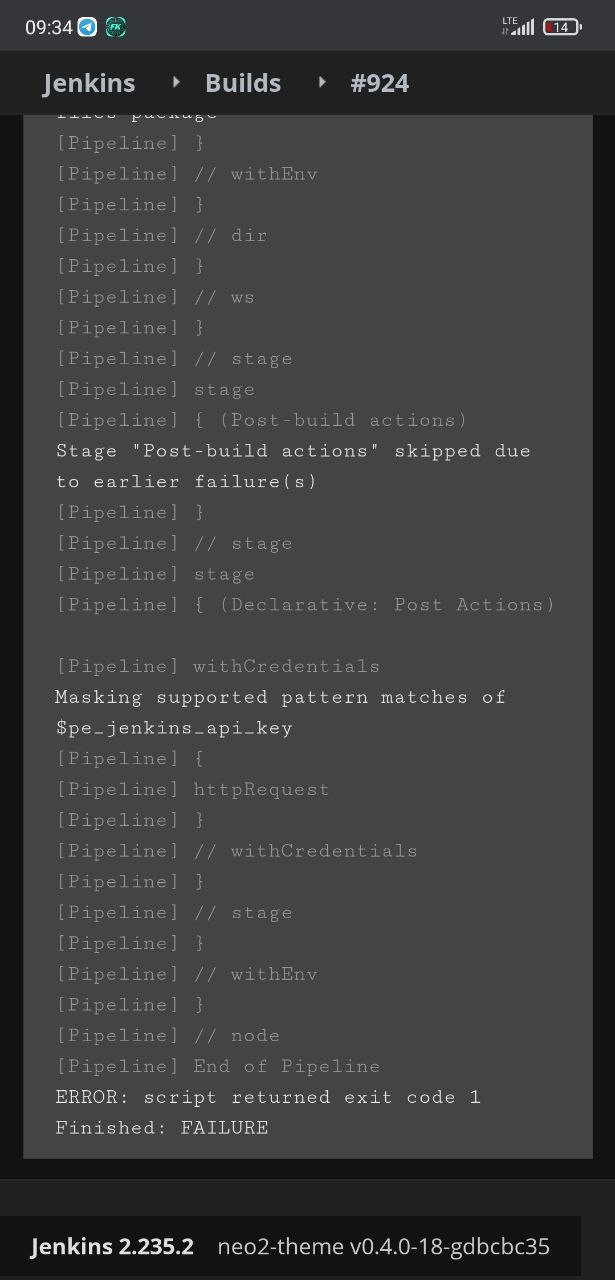Click the '[Pipeline] httpRequest' log line
This screenshot has height=1280, width=615.
click(193, 790)
